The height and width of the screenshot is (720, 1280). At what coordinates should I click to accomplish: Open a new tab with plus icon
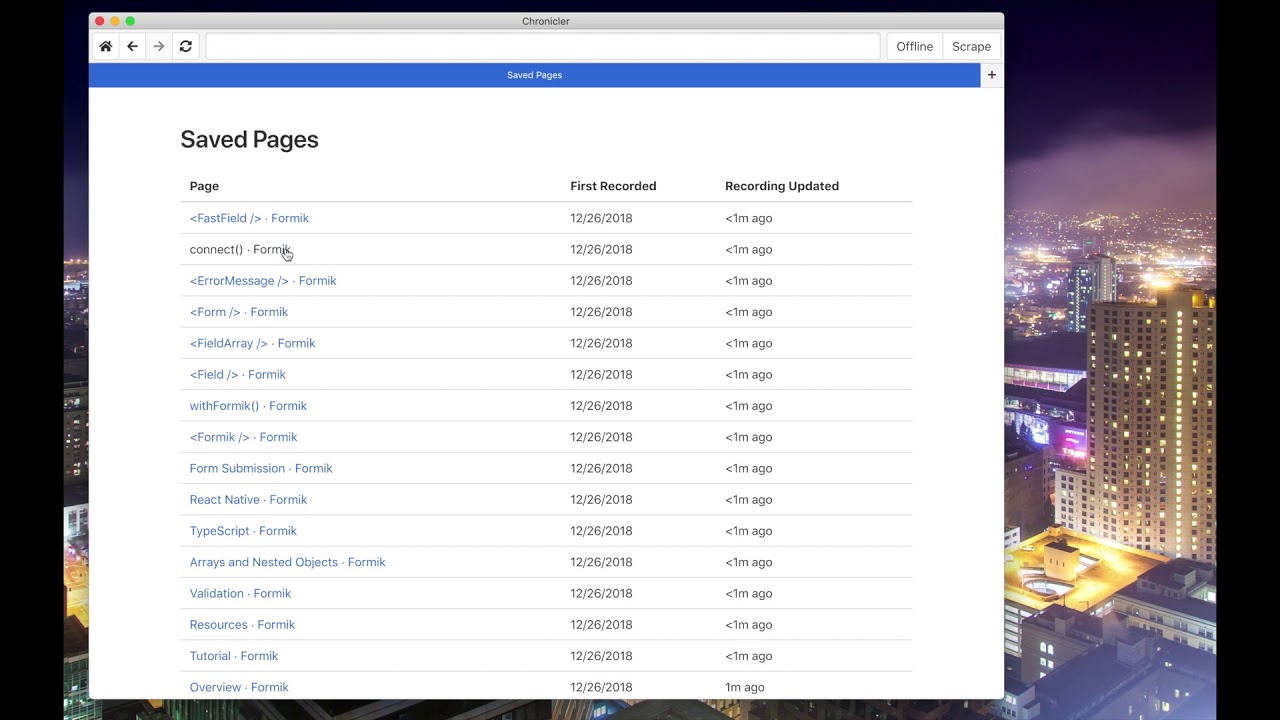click(x=992, y=75)
